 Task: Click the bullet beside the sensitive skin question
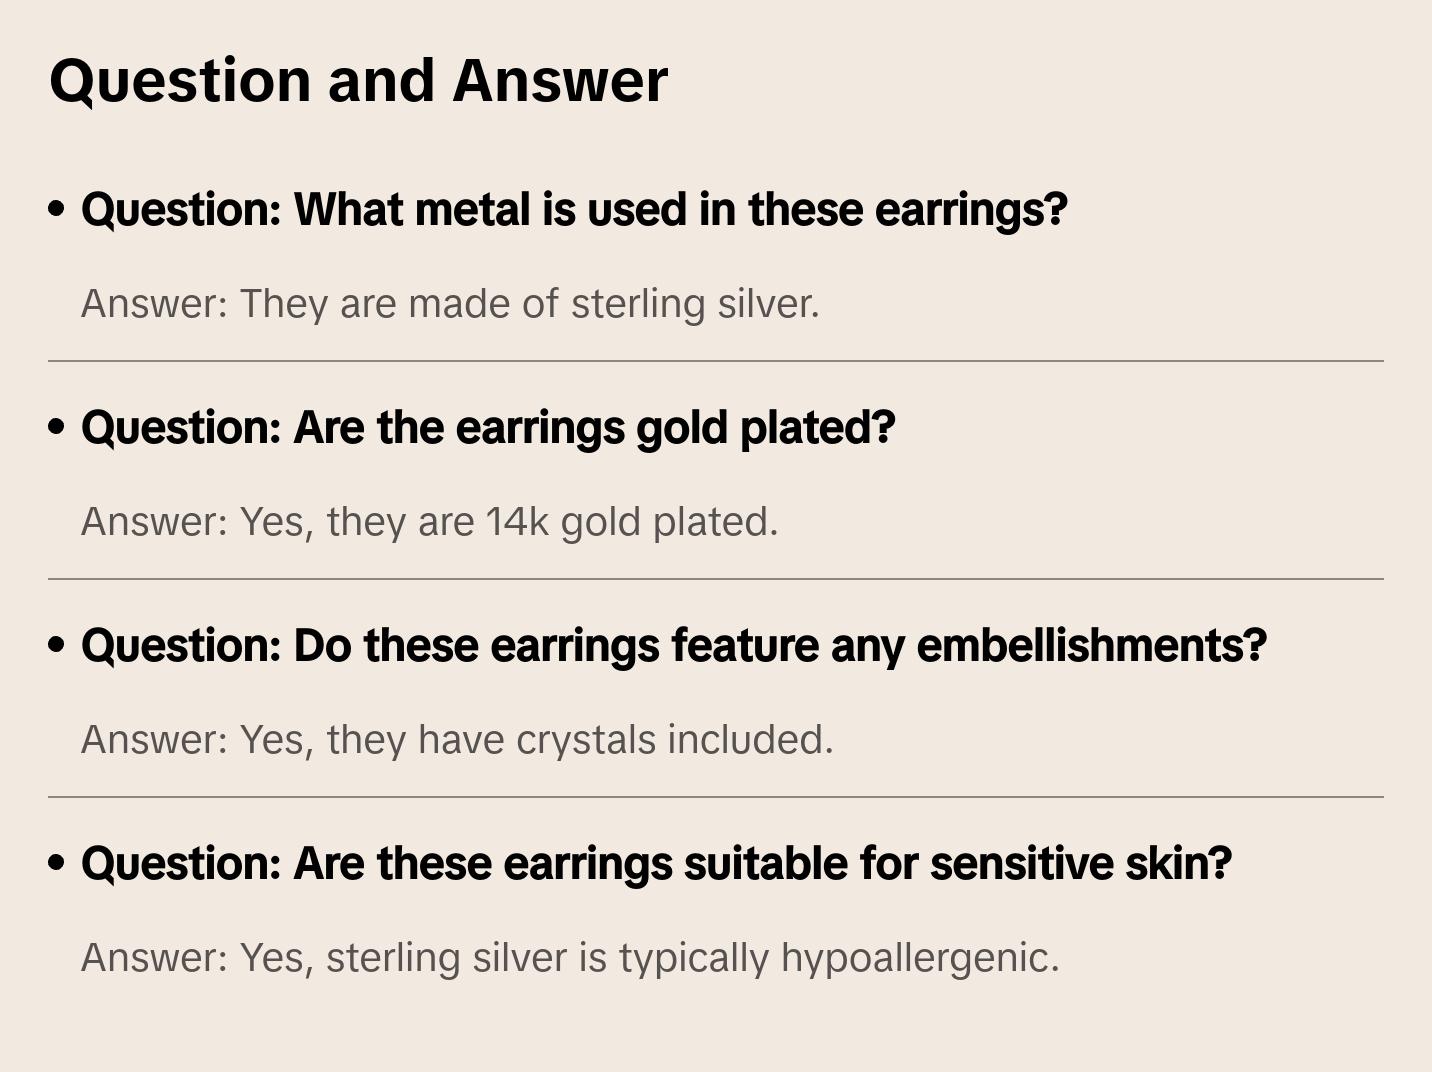(x=57, y=863)
